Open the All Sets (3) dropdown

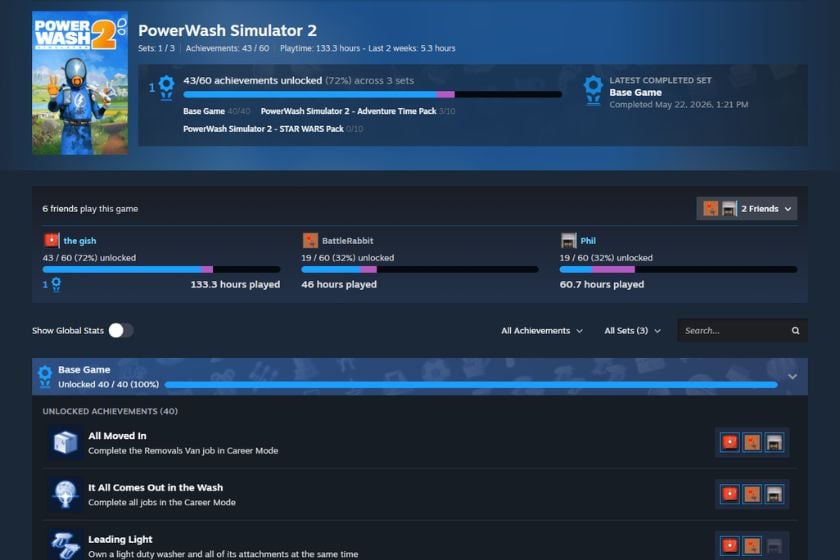point(632,331)
